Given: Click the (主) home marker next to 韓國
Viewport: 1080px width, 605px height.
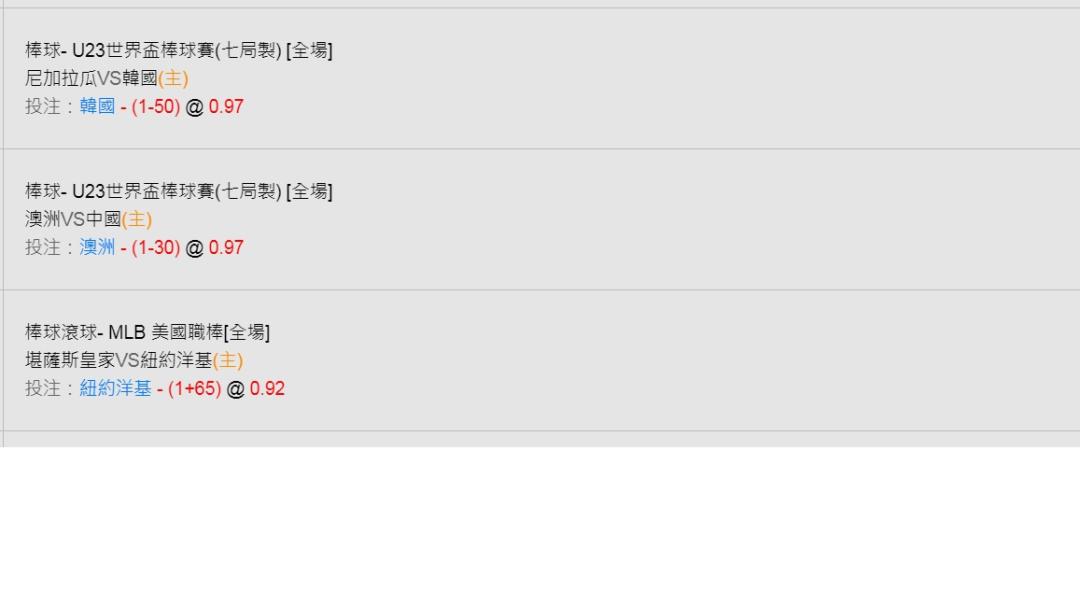Looking at the screenshot, I should [x=174, y=79].
